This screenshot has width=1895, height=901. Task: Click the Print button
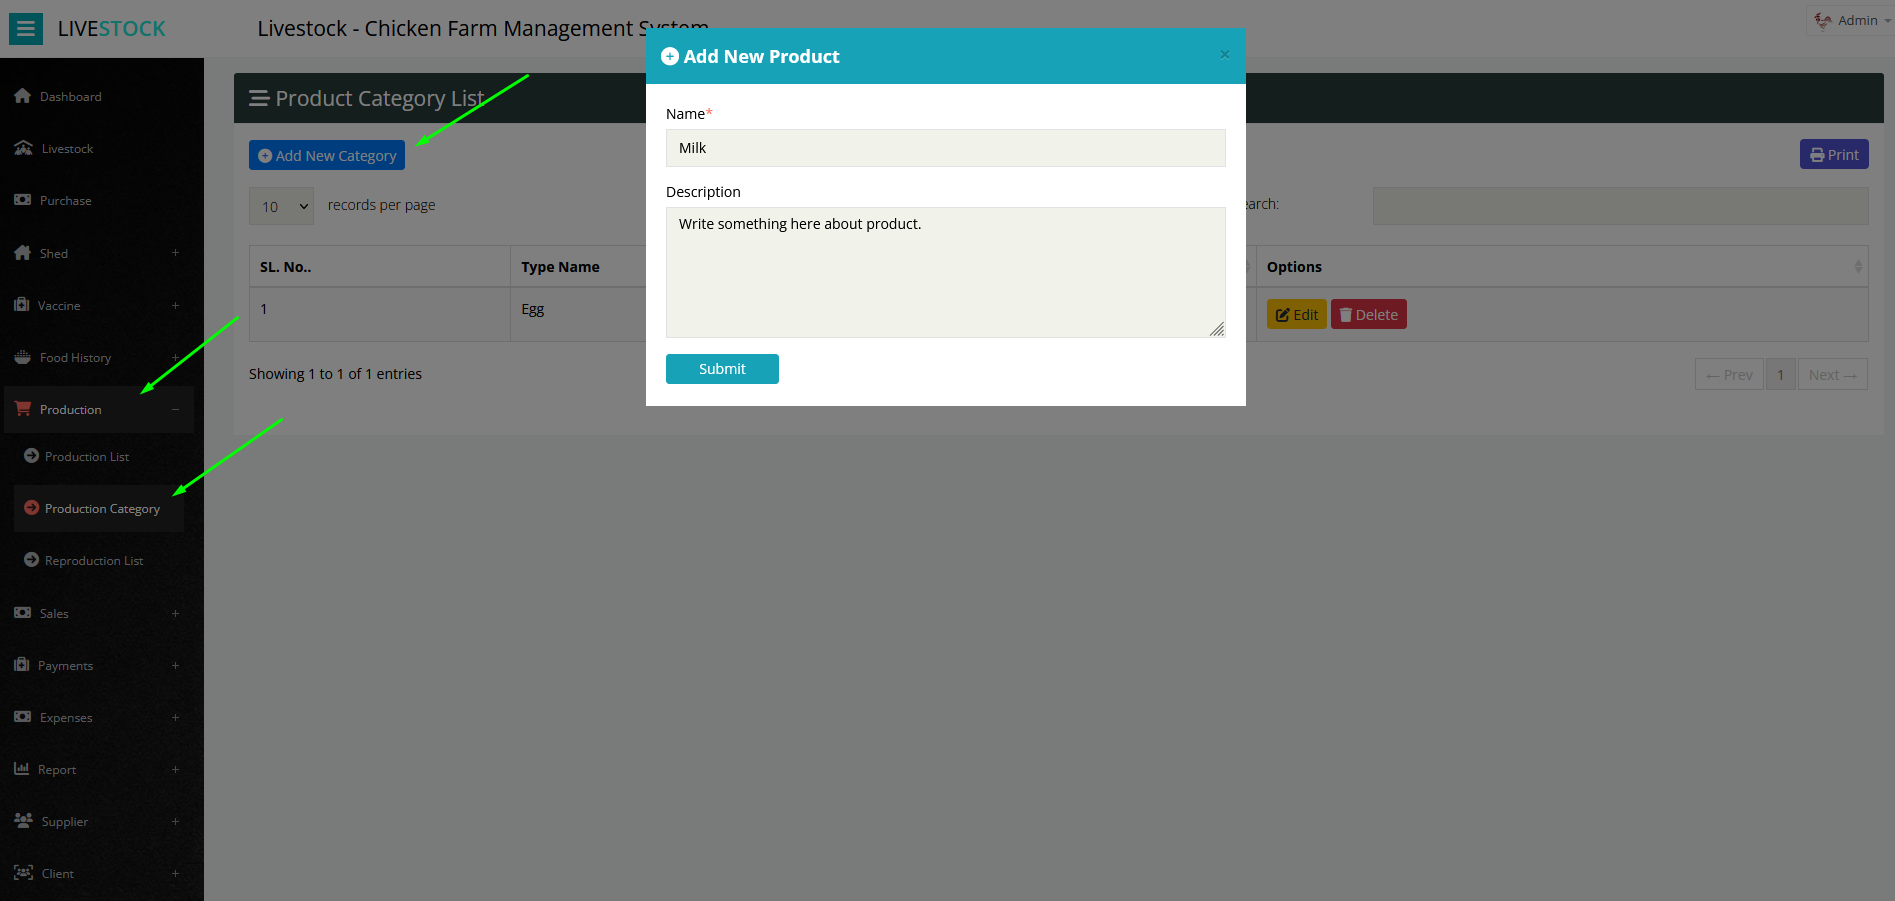pos(1834,154)
